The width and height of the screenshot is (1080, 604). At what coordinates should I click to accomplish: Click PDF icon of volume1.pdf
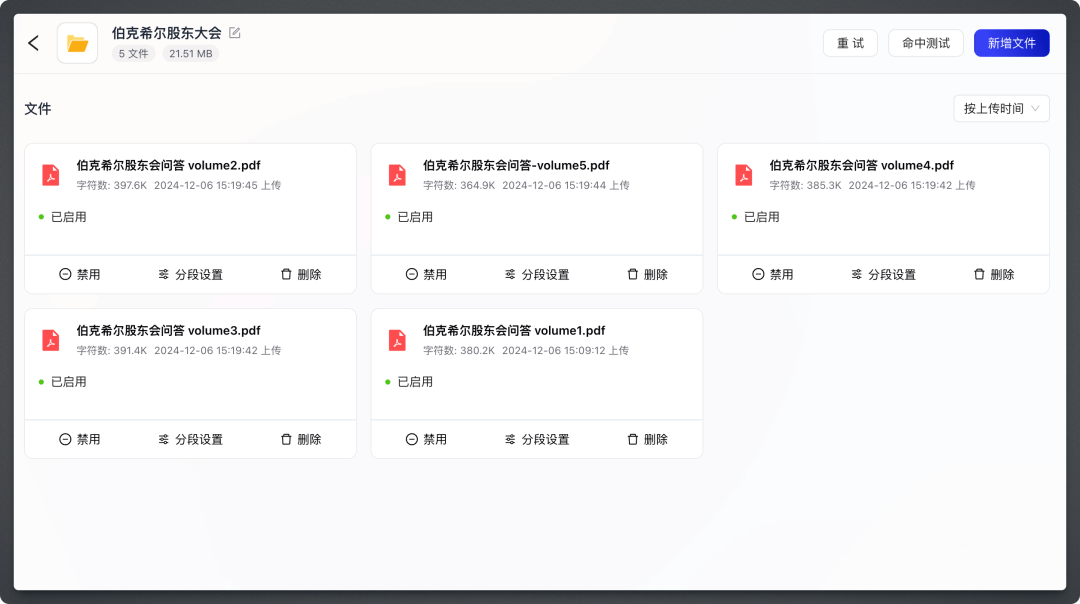click(x=397, y=340)
